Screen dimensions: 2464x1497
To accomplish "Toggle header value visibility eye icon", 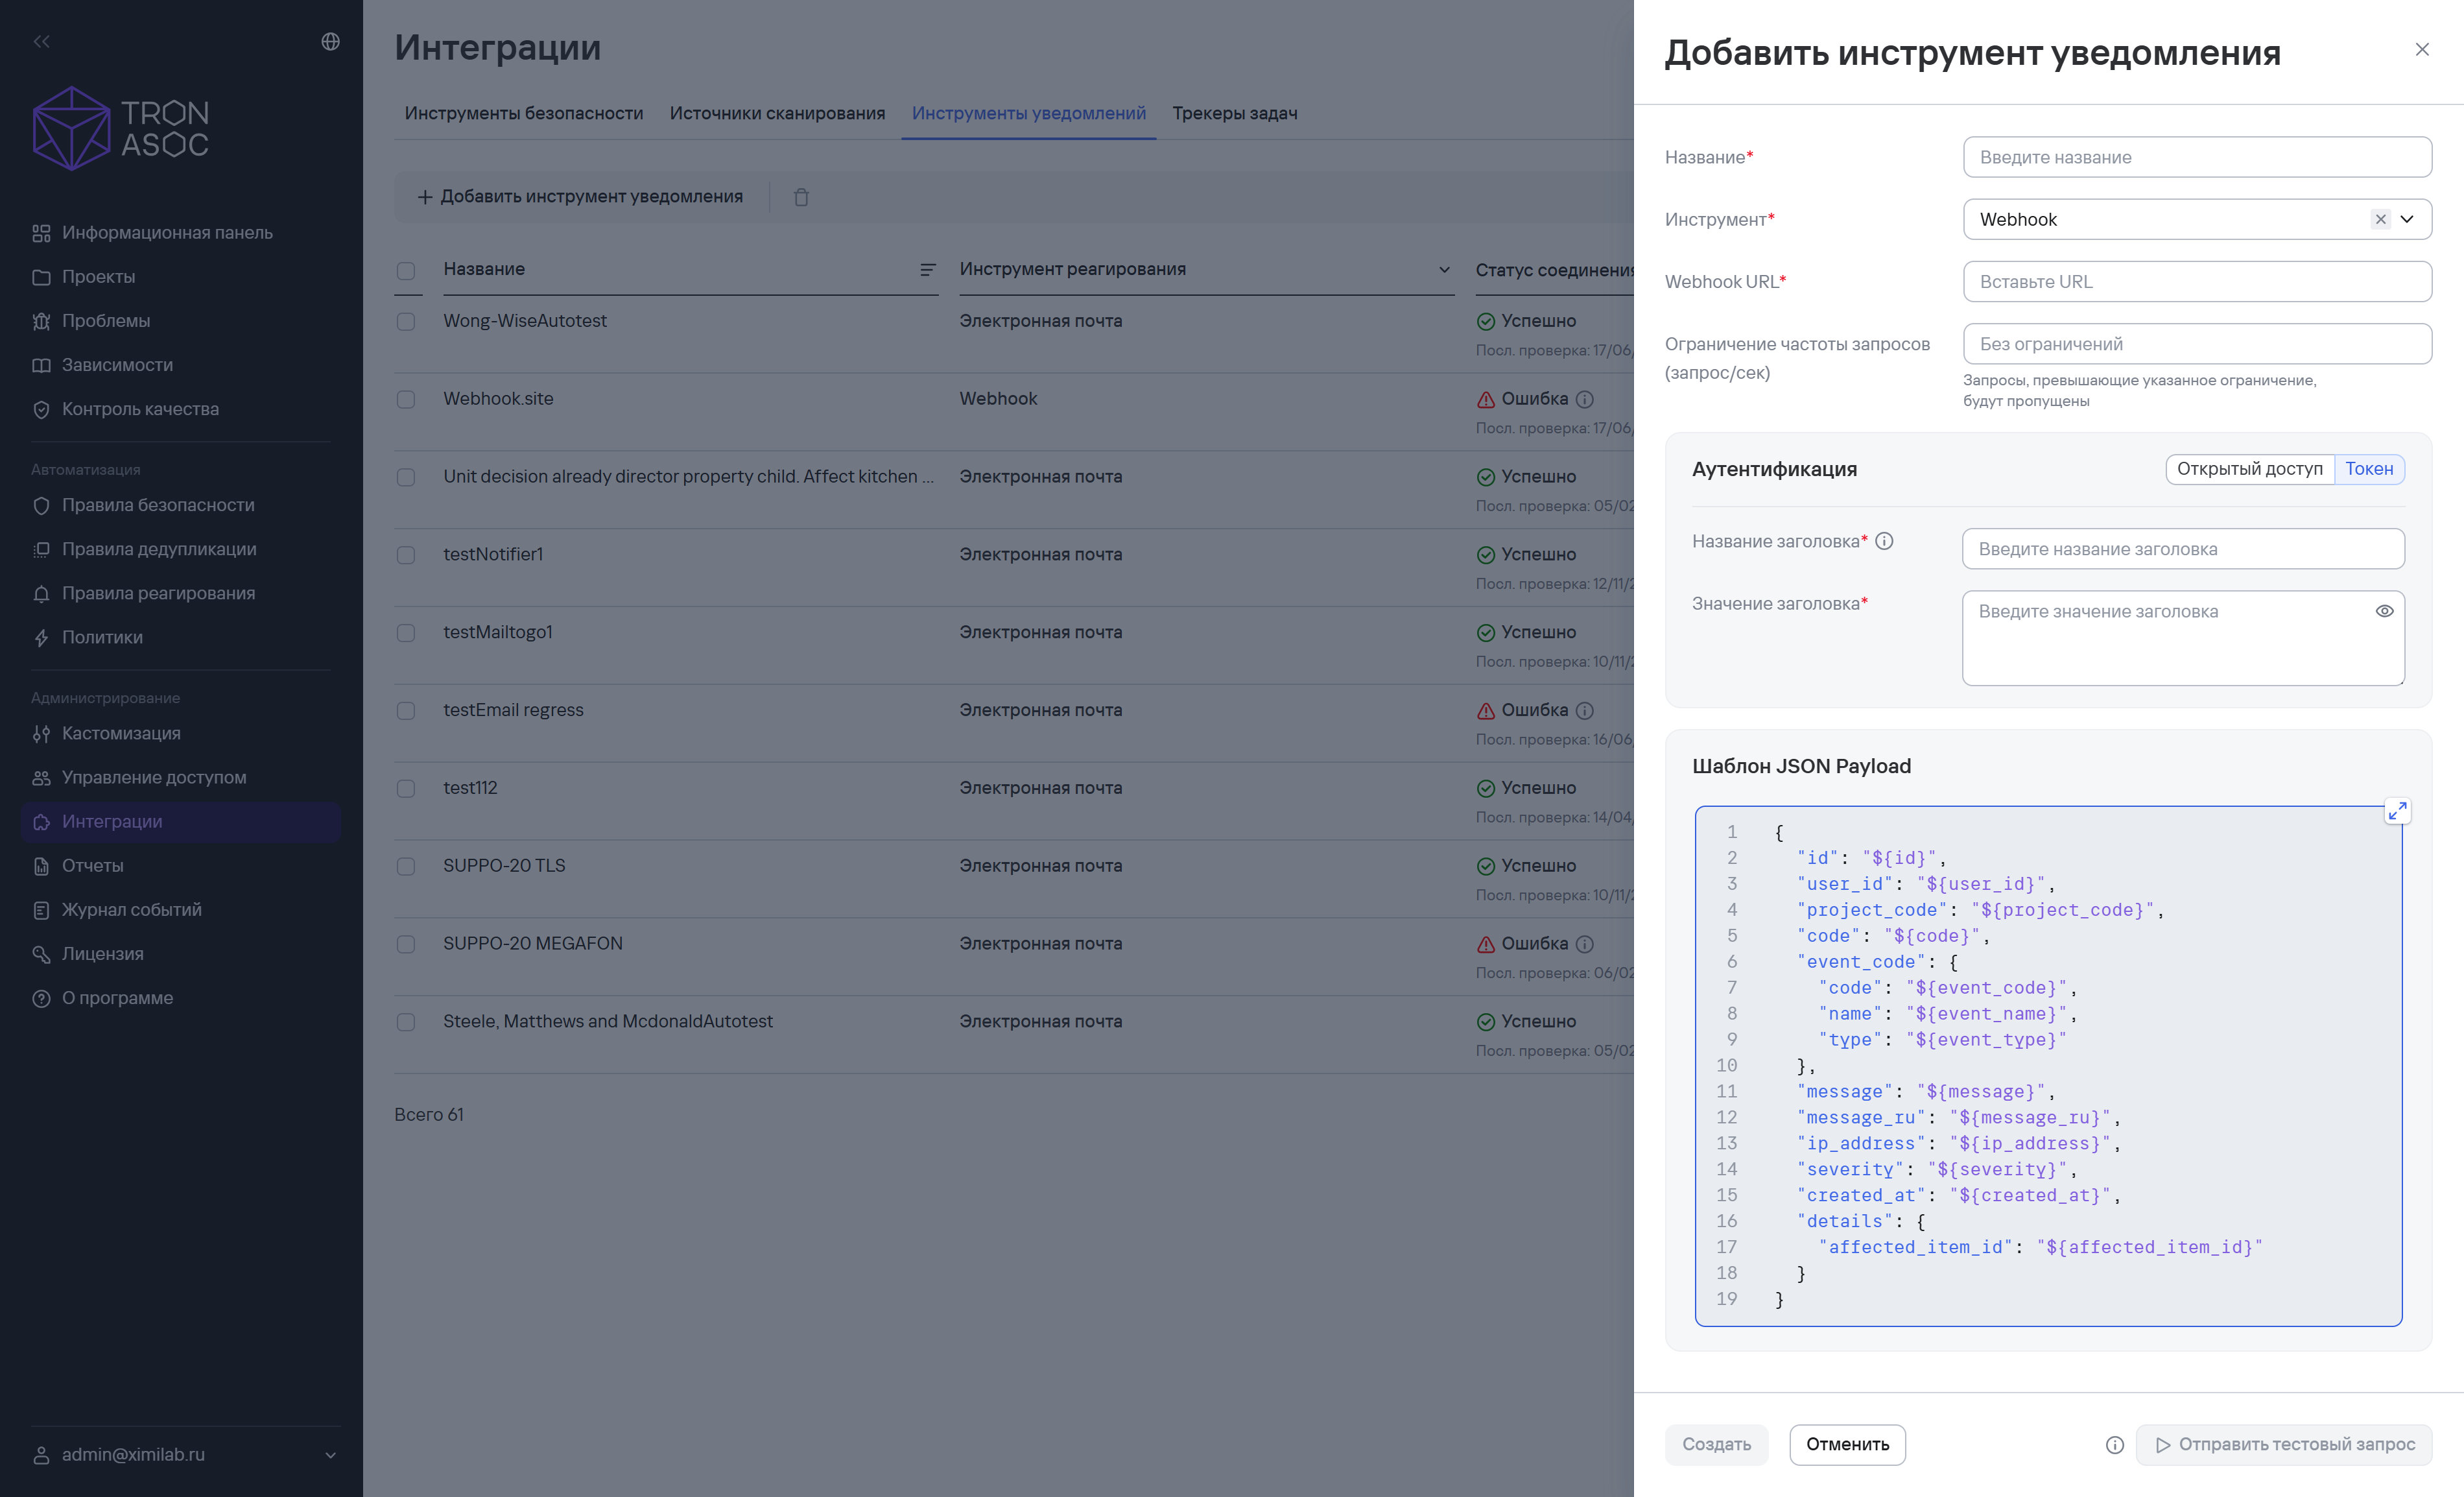I will click(2384, 611).
